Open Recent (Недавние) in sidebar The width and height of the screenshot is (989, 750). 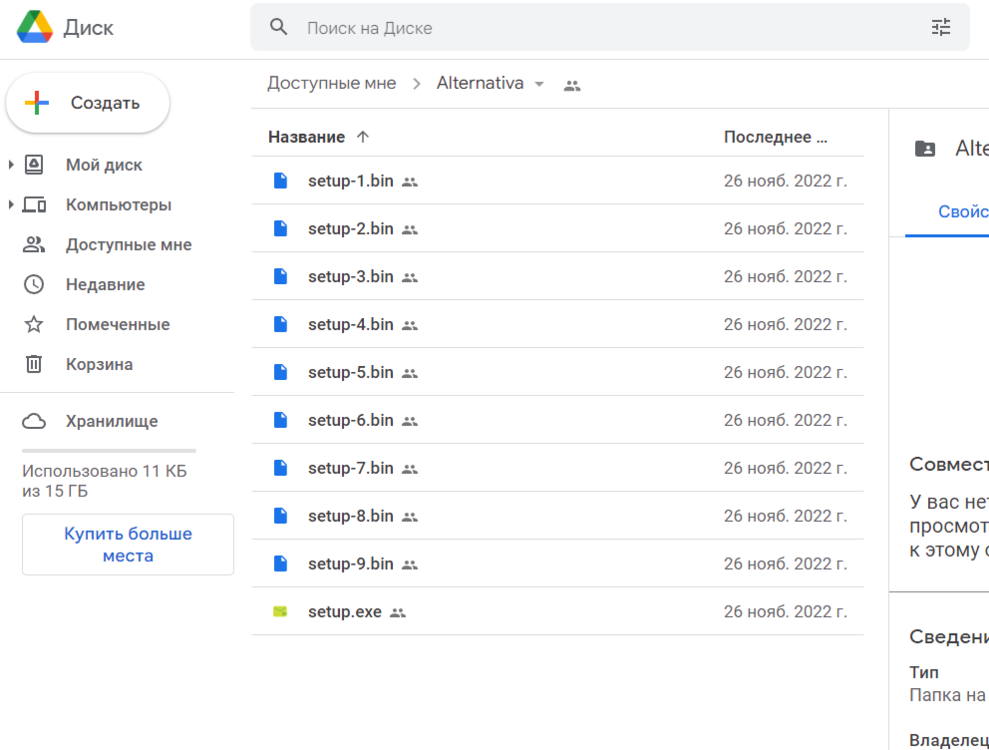(105, 284)
